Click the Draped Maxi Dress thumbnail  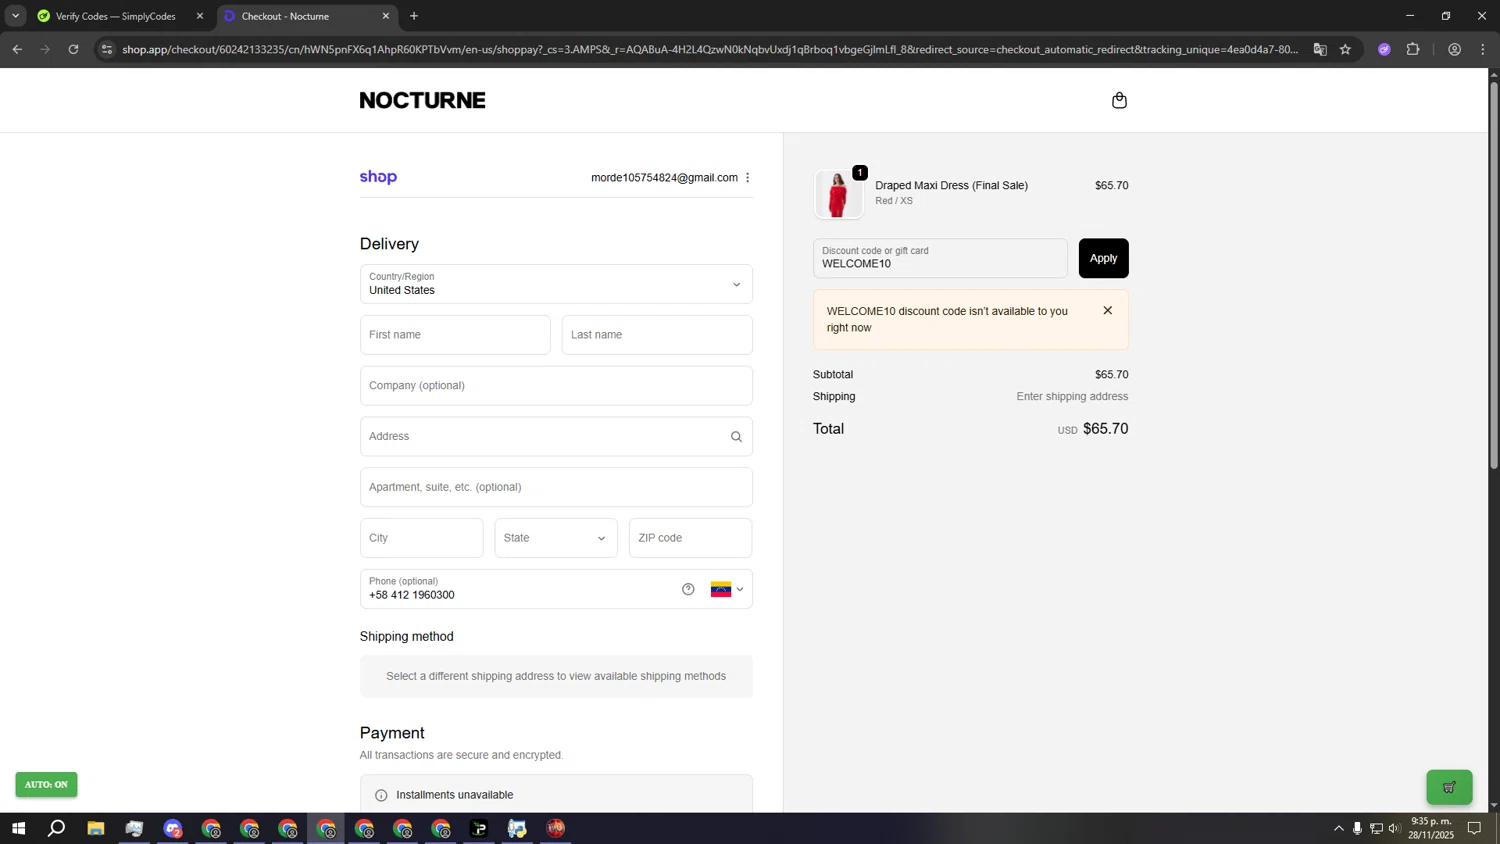pos(838,194)
